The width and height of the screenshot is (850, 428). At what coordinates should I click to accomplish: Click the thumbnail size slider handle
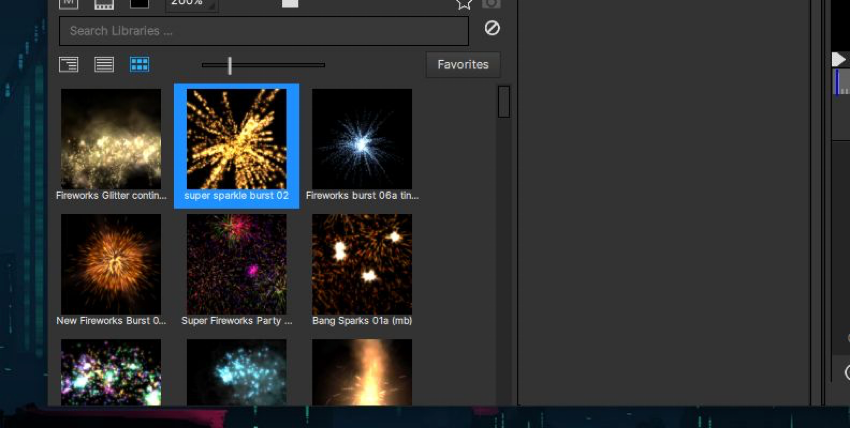pyautogui.click(x=230, y=65)
